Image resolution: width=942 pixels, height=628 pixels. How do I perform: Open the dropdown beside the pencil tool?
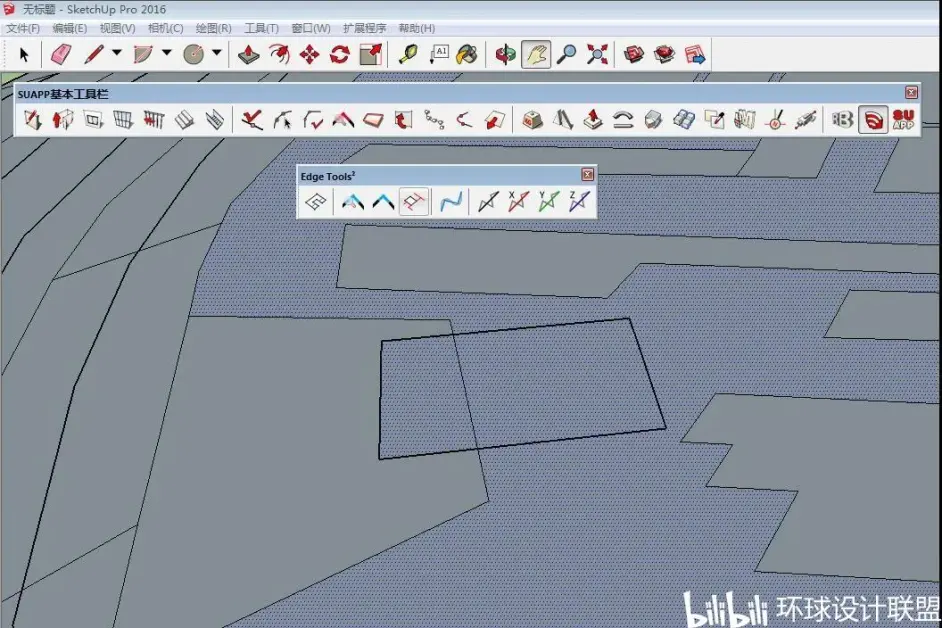(x=117, y=53)
